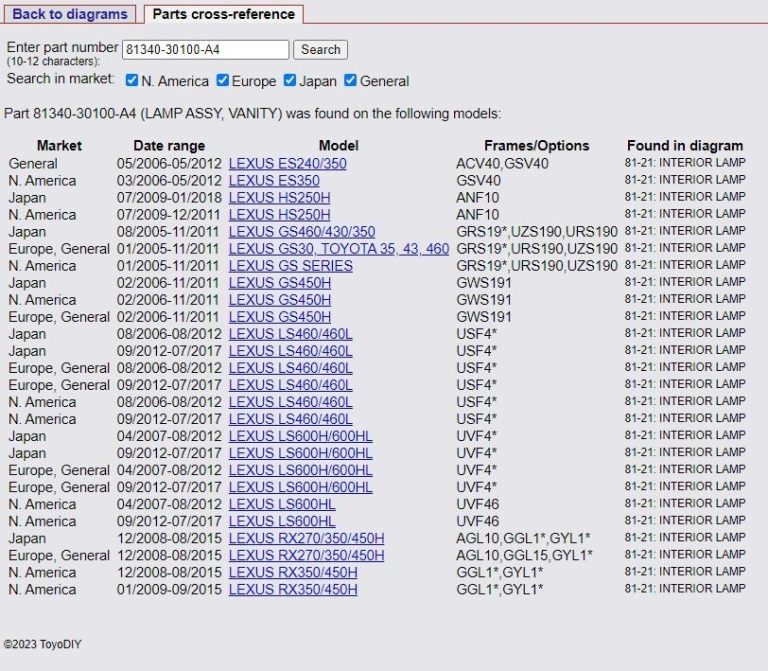
Task: Go to the Back to diagrams tab
Action: [x=70, y=14]
